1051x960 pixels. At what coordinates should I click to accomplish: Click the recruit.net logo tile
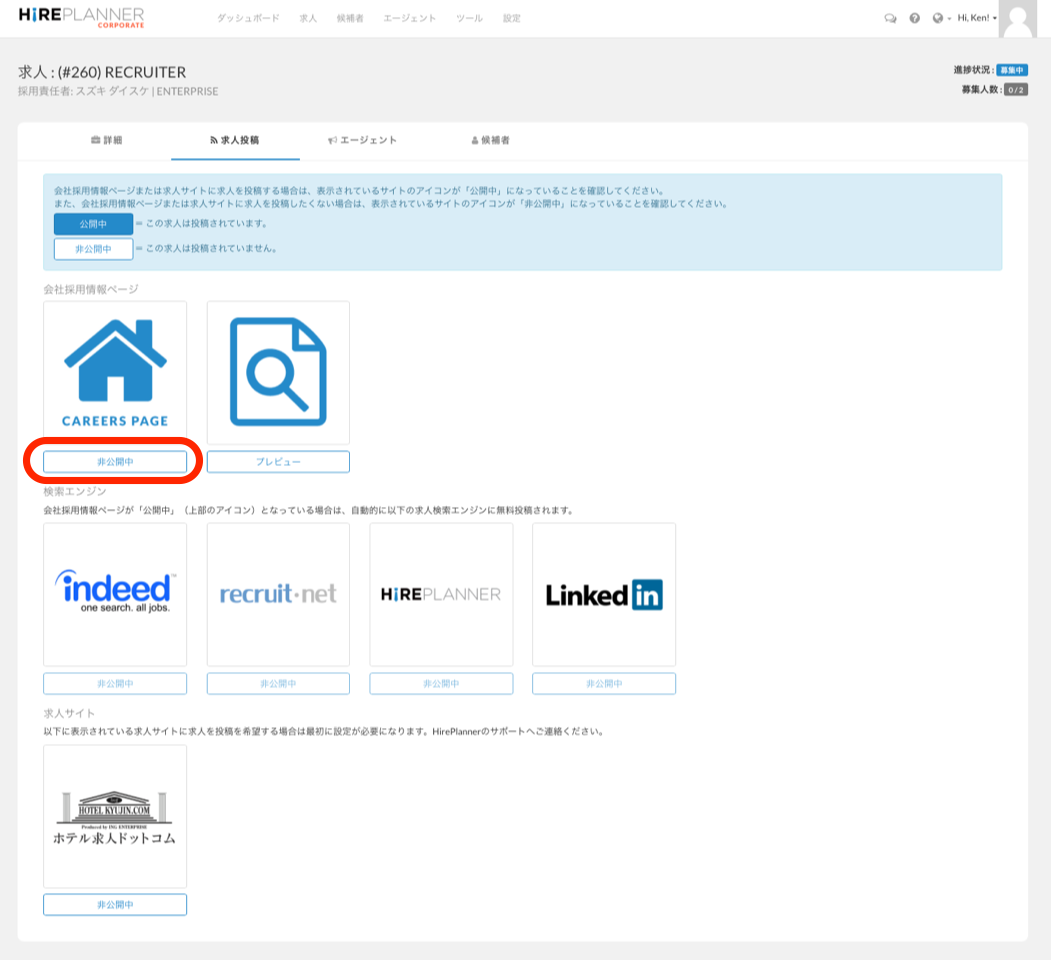pos(277,594)
